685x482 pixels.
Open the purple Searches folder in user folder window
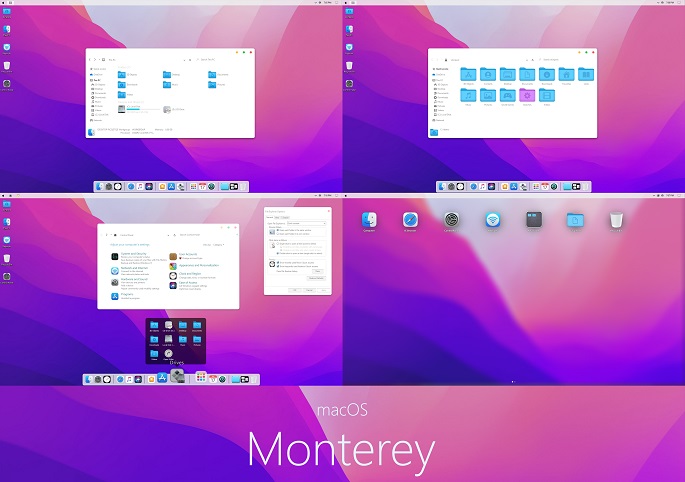click(527, 95)
